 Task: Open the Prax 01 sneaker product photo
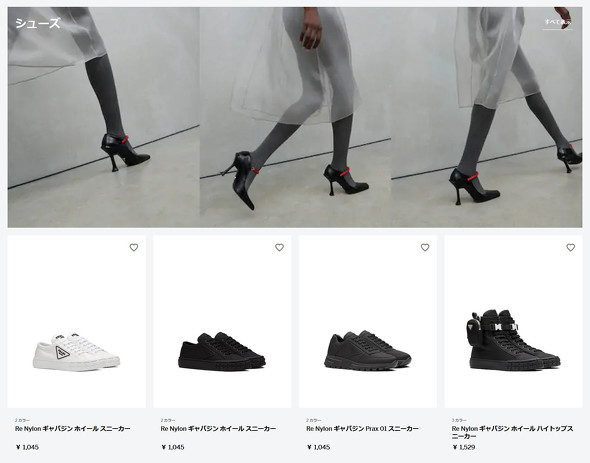(368, 351)
